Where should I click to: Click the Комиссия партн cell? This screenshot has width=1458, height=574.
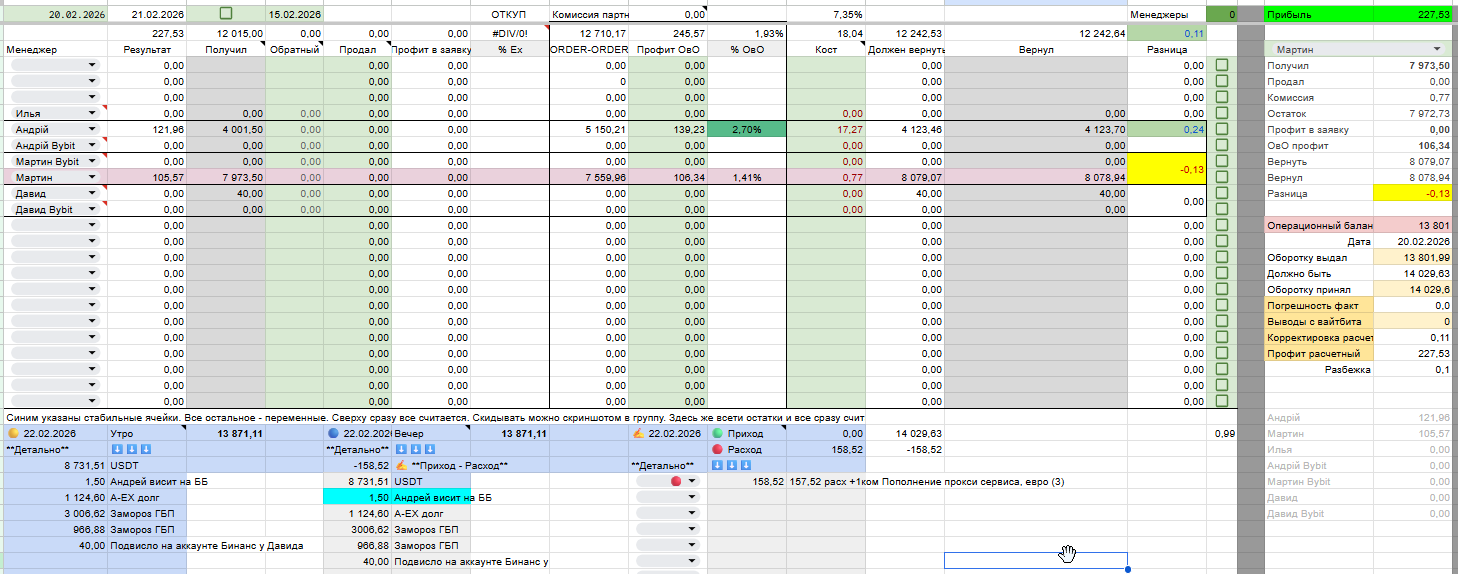click(x=589, y=14)
